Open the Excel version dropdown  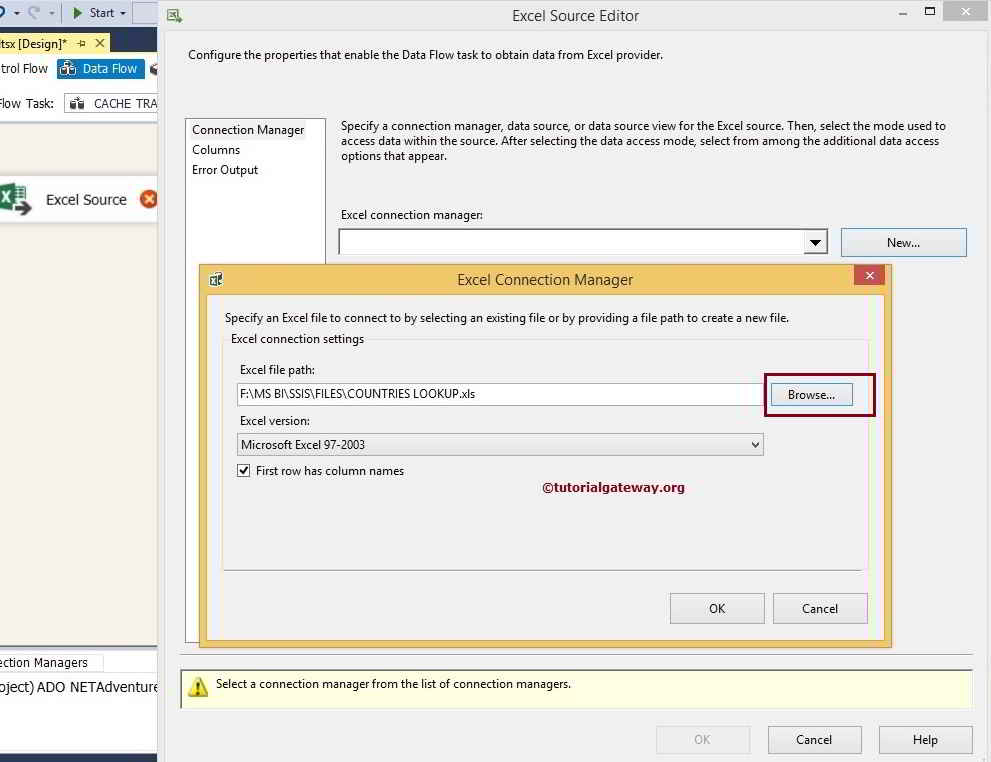pyautogui.click(x=756, y=444)
